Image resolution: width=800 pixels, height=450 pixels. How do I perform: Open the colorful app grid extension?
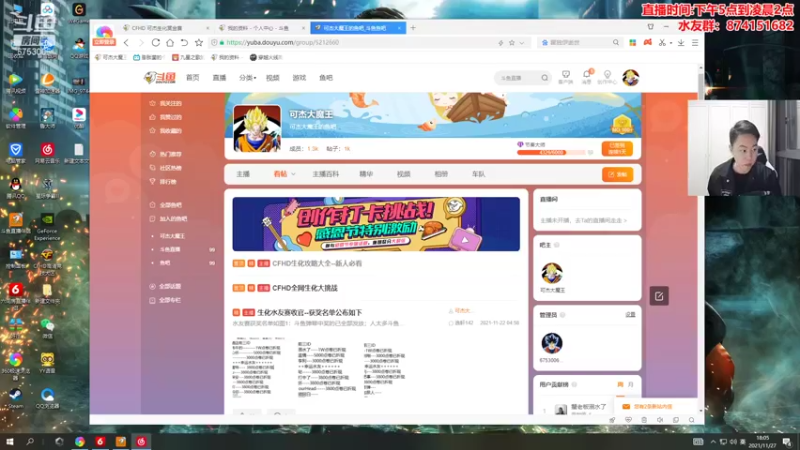pos(633,43)
